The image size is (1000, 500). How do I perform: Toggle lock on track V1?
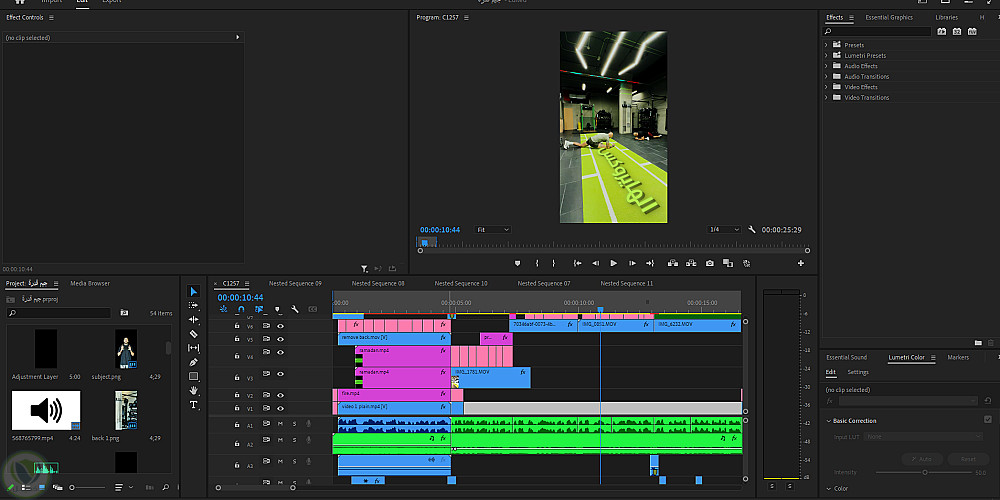coord(237,408)
